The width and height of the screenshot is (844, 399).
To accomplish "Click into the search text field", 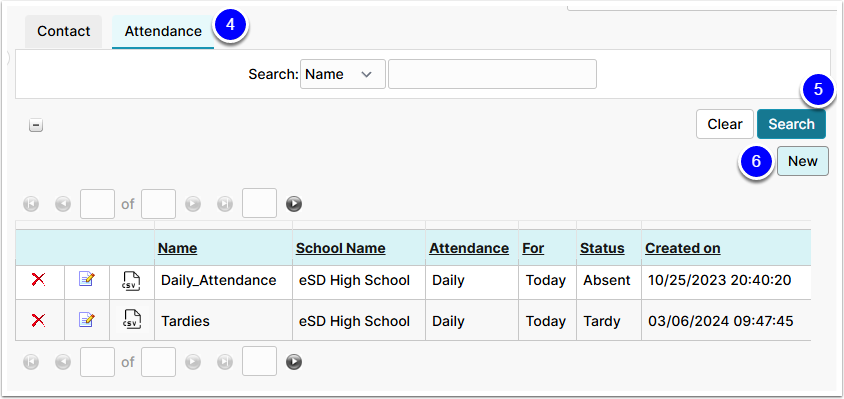I will (492, 74).
